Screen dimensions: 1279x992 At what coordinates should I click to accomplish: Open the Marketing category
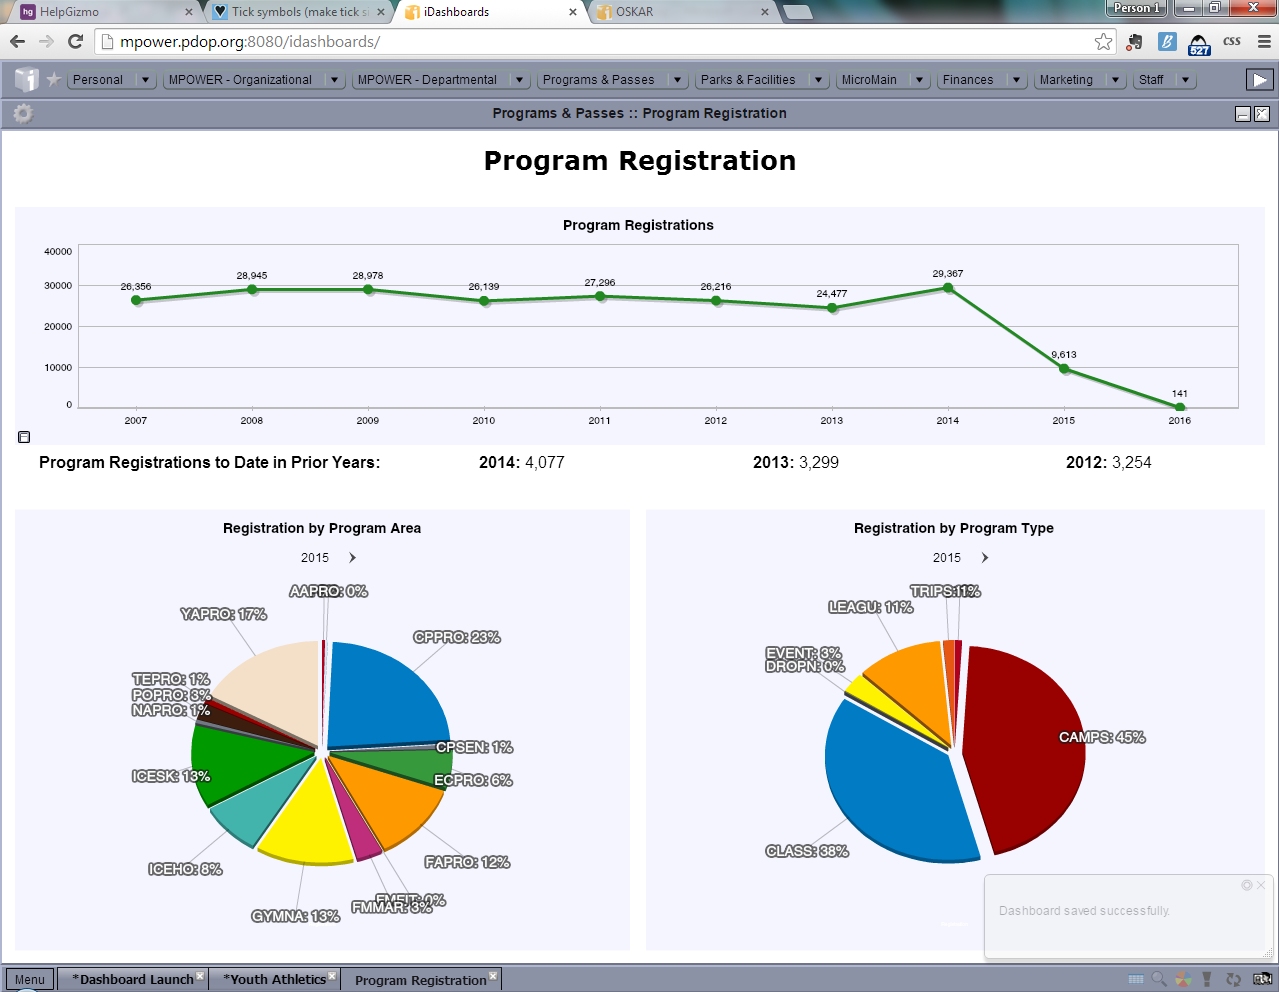pyautogui.click(x=1067, y=80)
